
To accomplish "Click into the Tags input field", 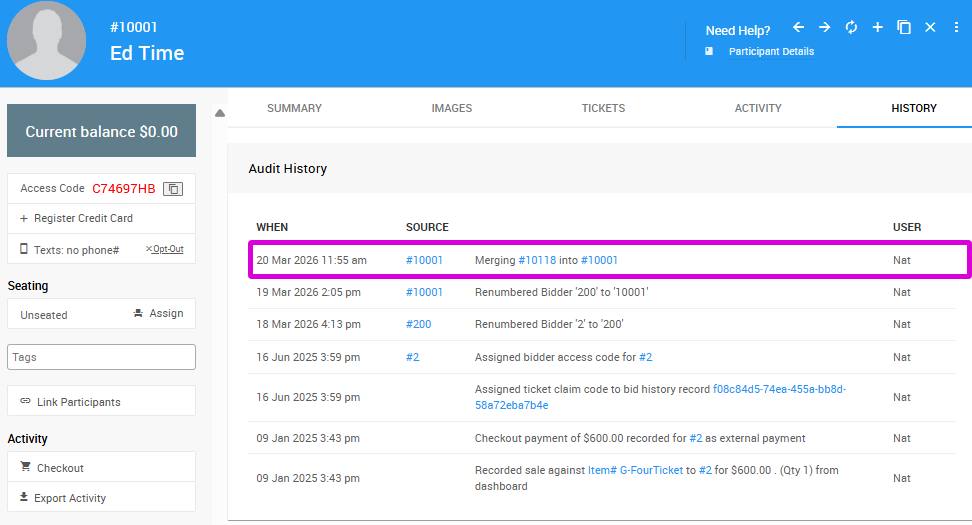I will [101, 357].
